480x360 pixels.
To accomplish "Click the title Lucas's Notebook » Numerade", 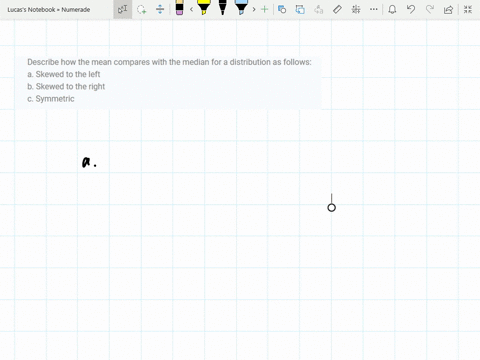I will [49, 10].
